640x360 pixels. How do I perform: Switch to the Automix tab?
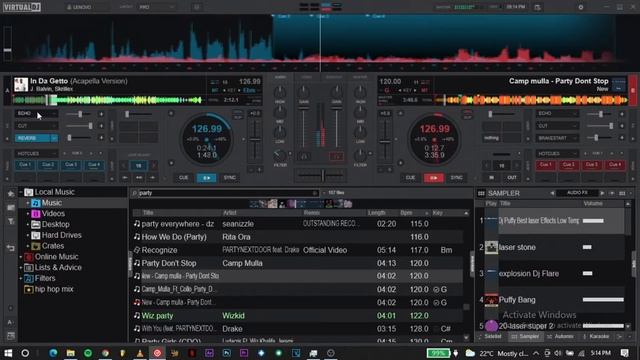[x=561, y=337]
